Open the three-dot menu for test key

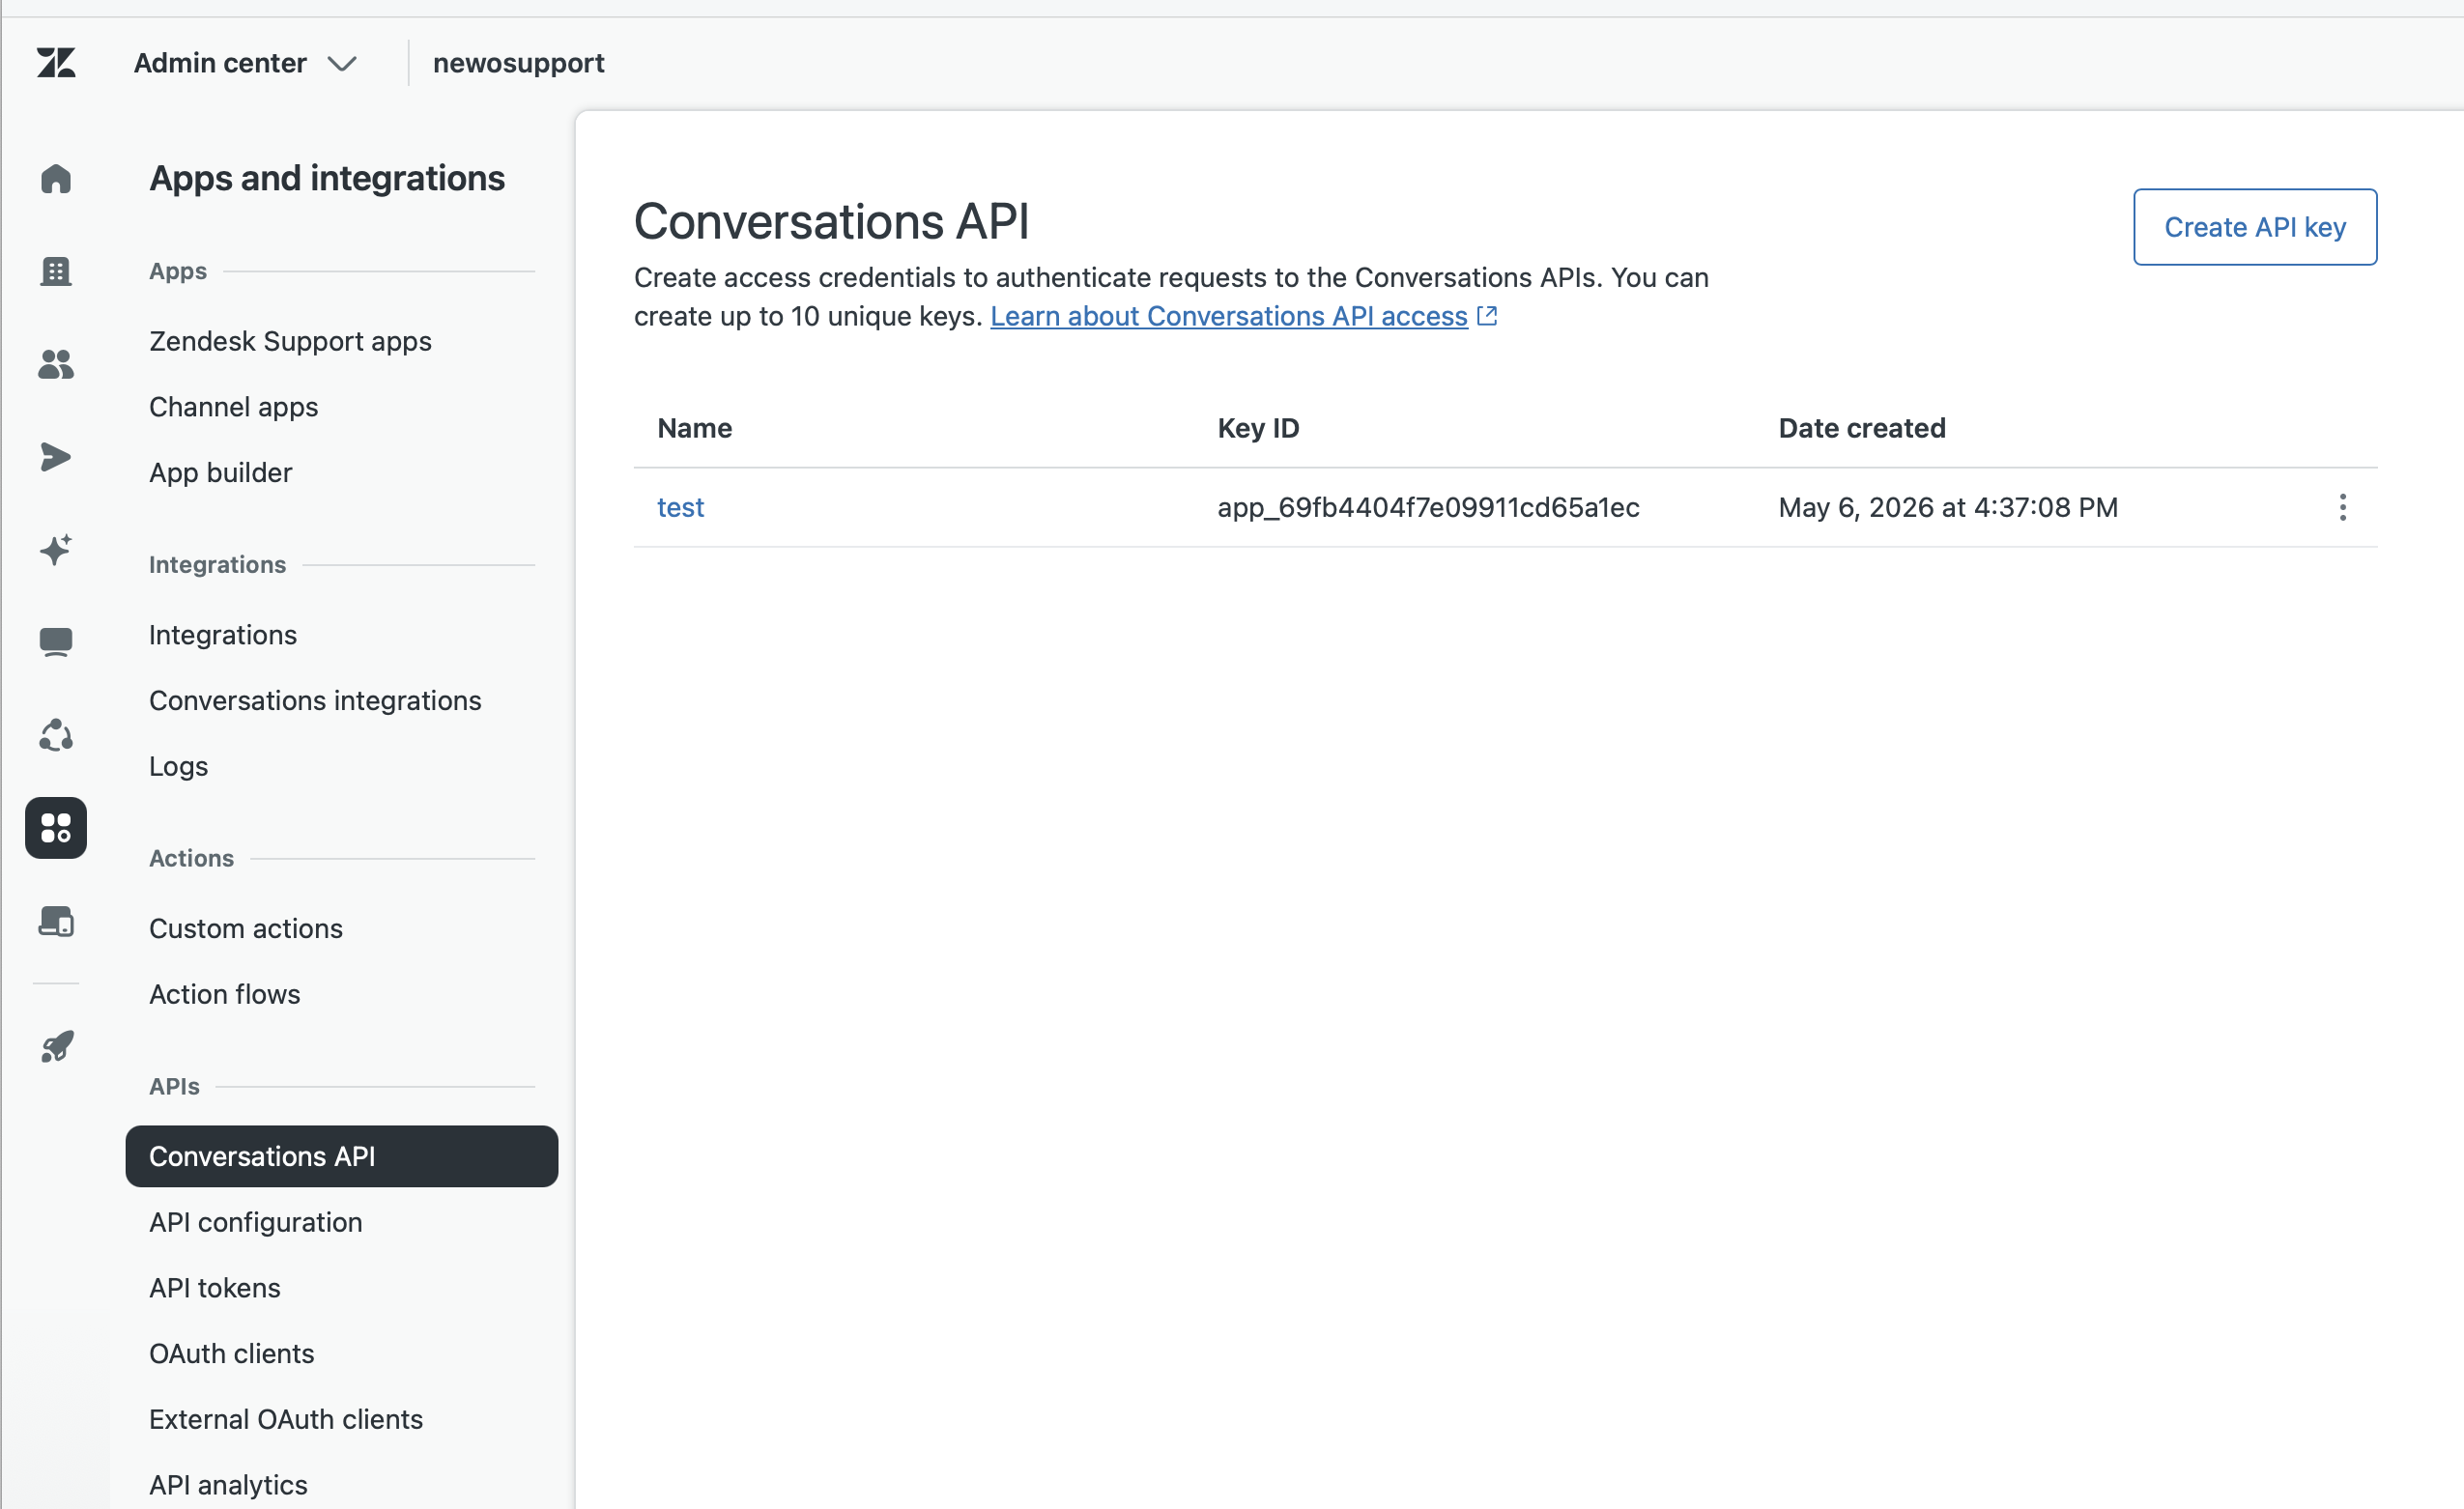click(x=2342, y=507)
